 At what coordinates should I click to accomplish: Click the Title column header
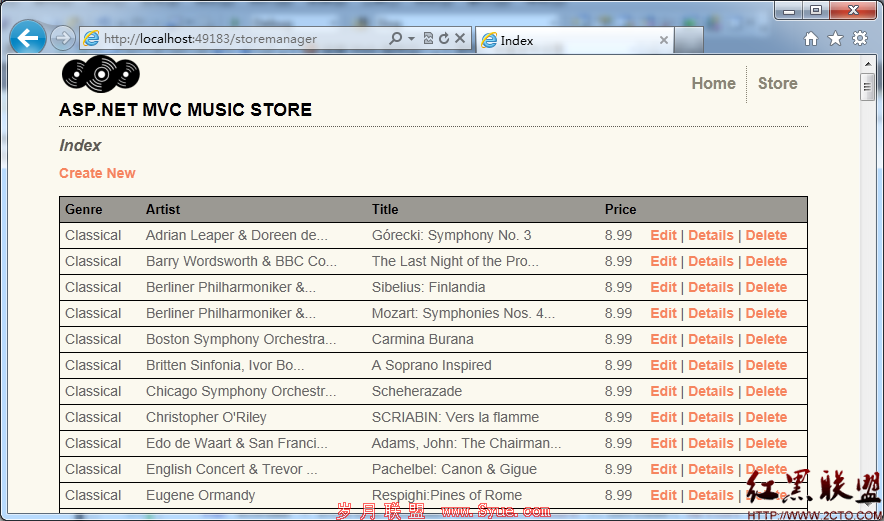click(x=385, y=209)
